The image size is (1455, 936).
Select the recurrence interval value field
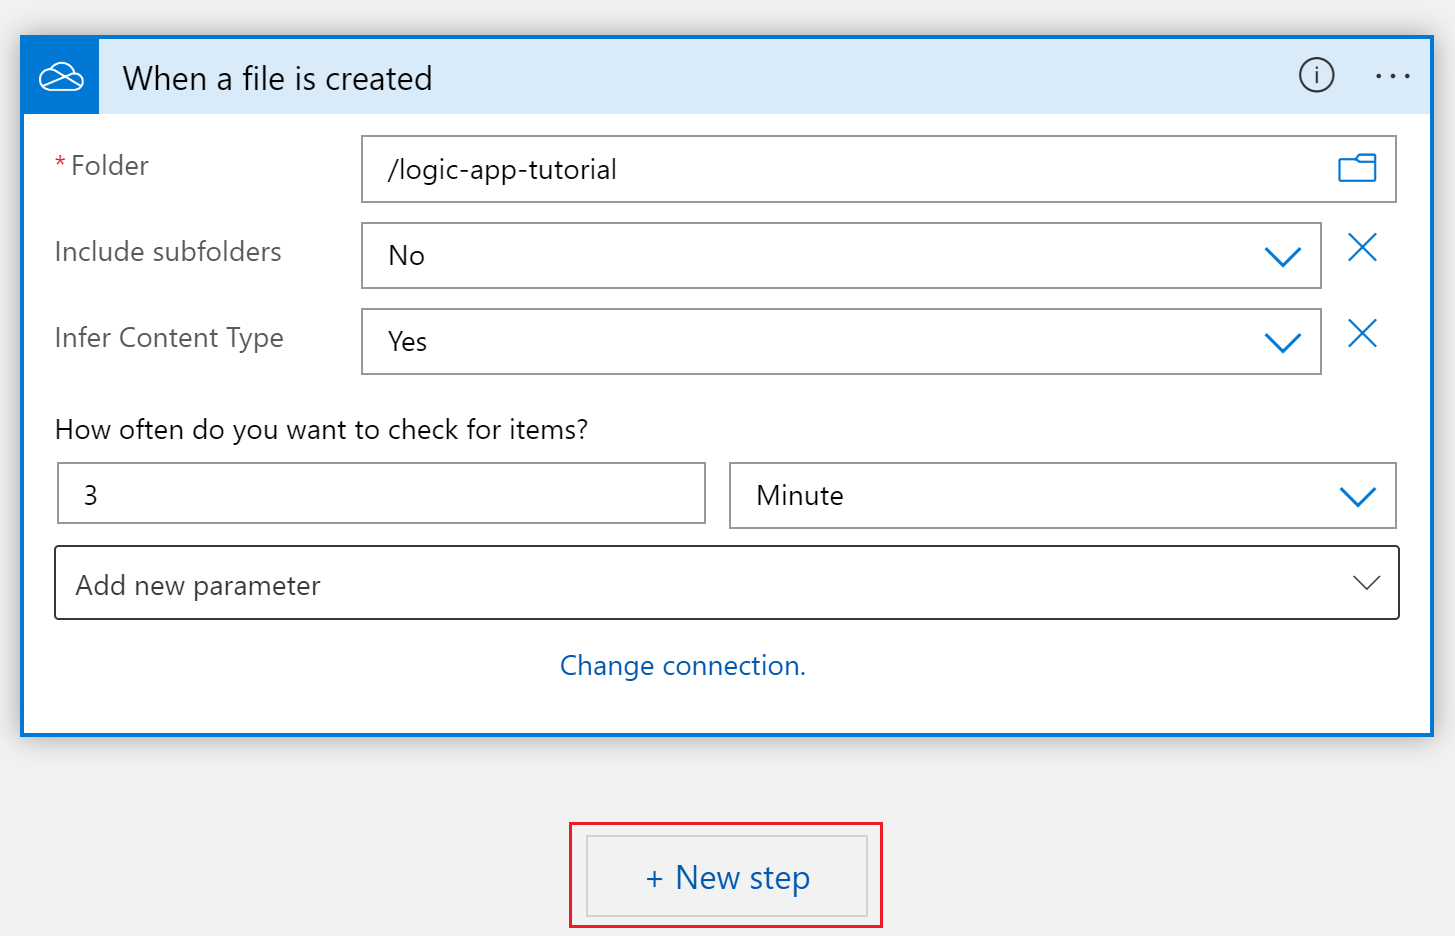click(x=380, y=493)
